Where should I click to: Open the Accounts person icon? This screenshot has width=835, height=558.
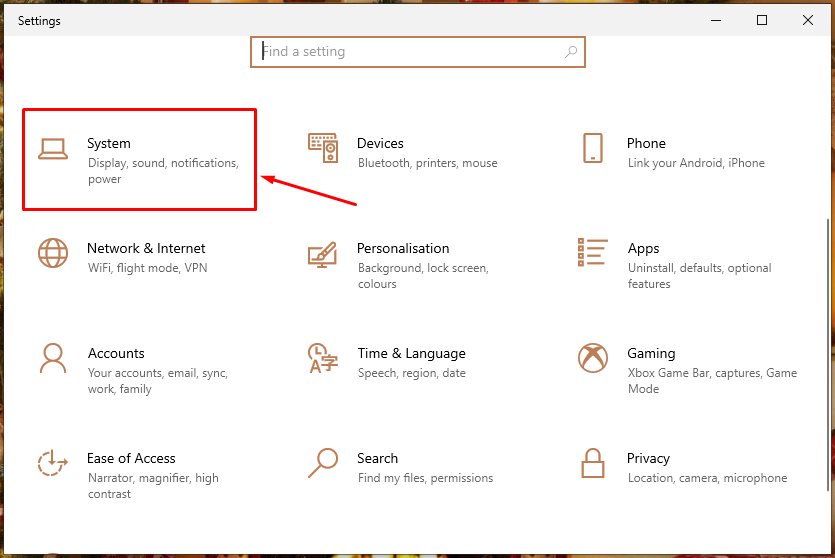[x=53, y=358]
